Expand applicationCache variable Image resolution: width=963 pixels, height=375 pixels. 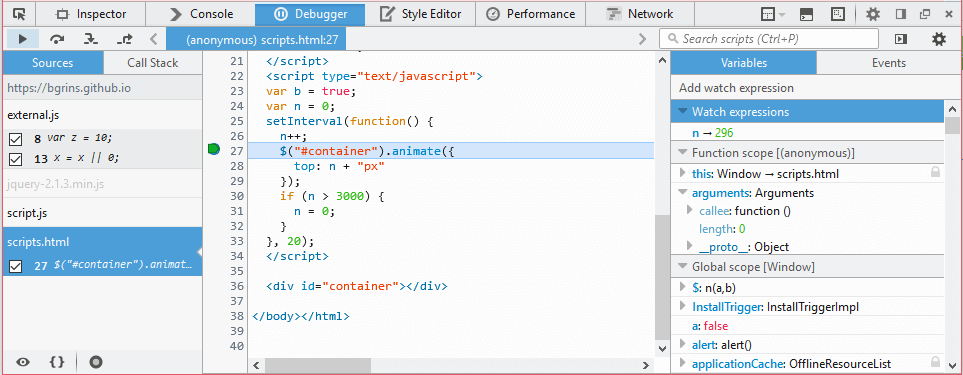click(x=682, y=363)
